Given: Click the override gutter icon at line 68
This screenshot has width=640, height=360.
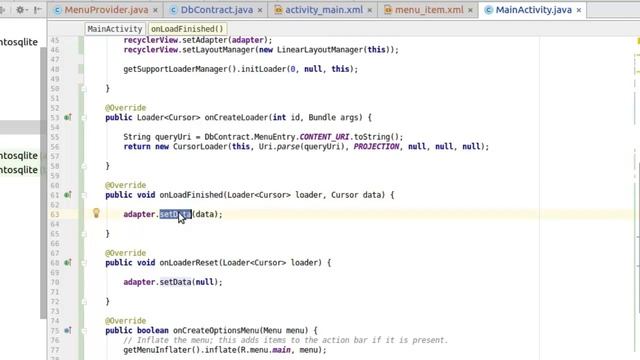Looking at the screenshot, I should coord(68,262).
